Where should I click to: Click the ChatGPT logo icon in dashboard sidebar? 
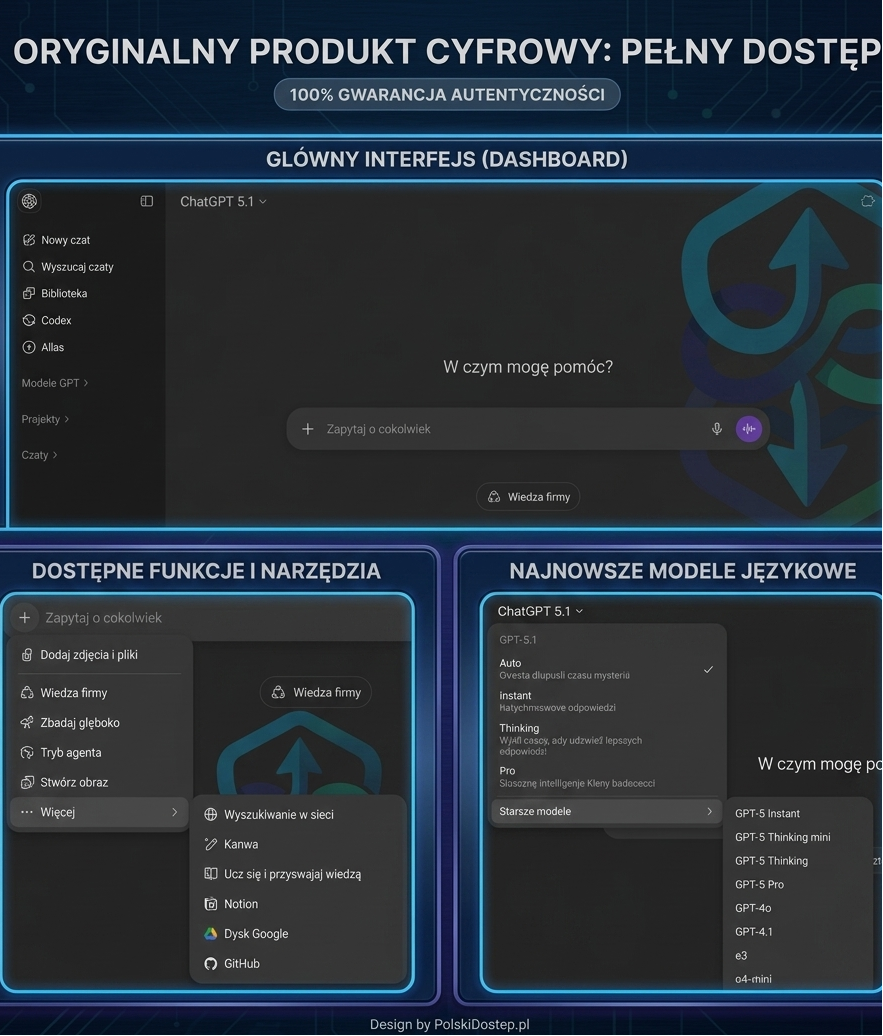tap(29, 201)
